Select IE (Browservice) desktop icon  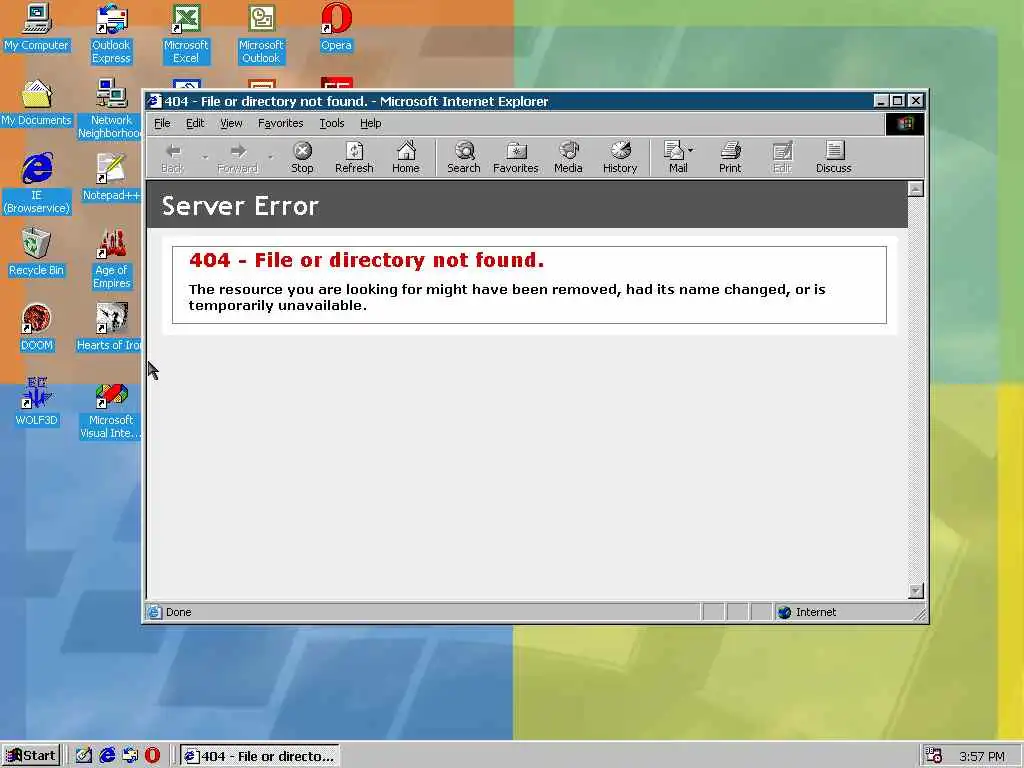[x=37, y=184]
